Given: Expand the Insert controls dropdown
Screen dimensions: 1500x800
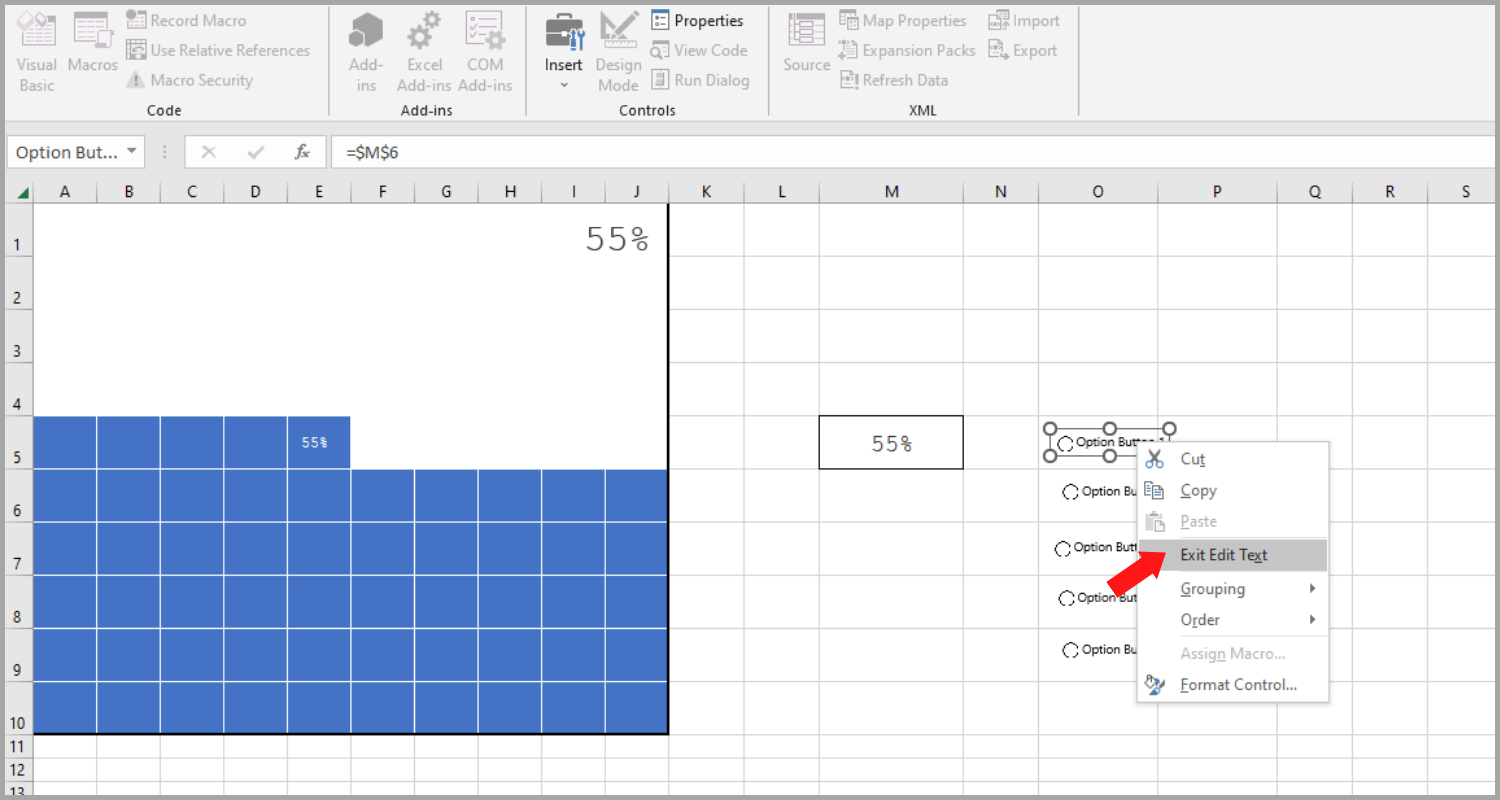Looking at the screenshot, I should 564,85.
